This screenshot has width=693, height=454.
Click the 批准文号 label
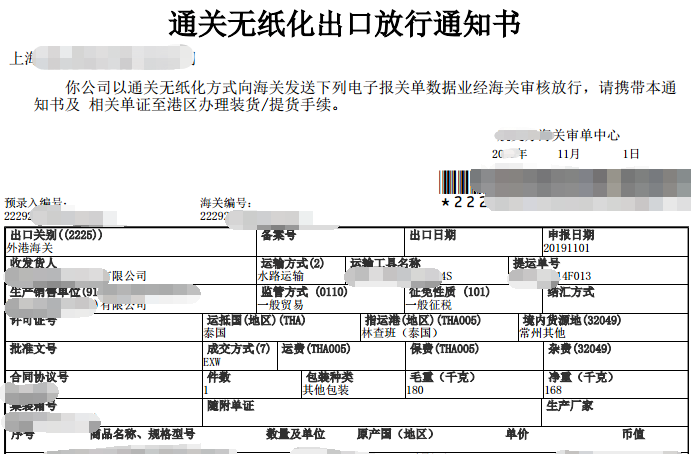(33, 349)
